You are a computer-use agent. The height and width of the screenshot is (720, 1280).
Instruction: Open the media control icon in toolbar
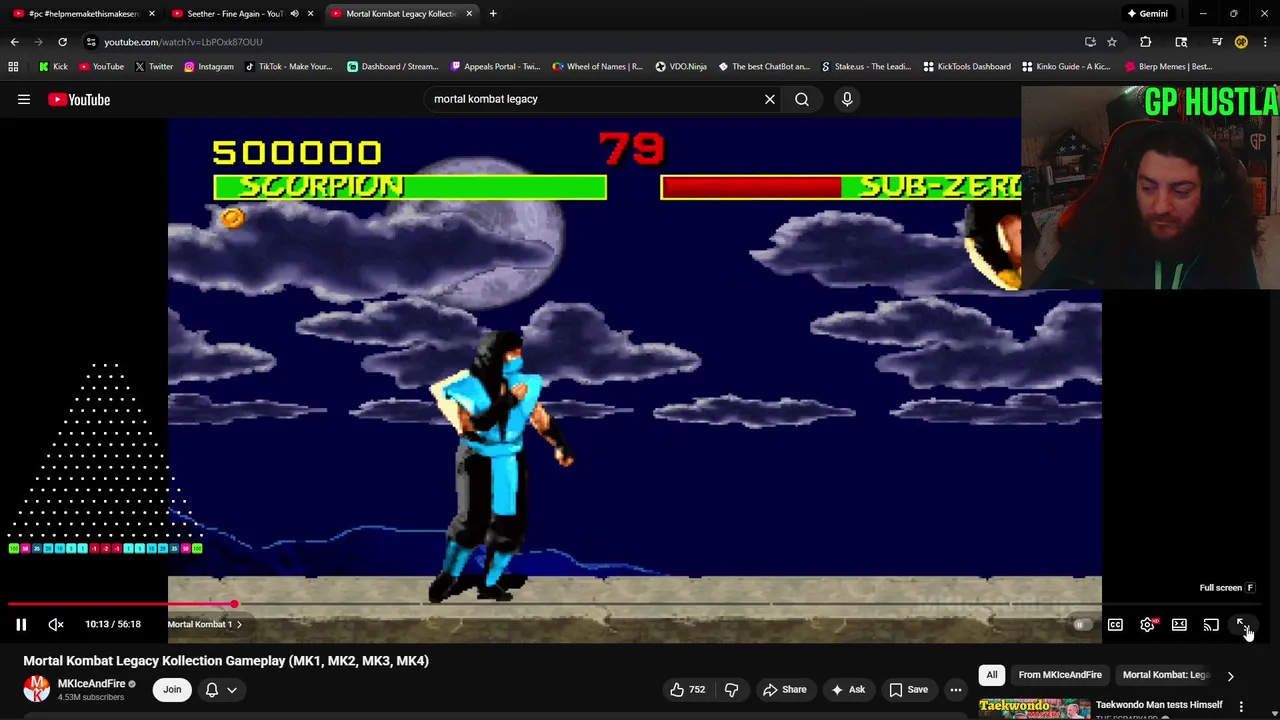1217,42
